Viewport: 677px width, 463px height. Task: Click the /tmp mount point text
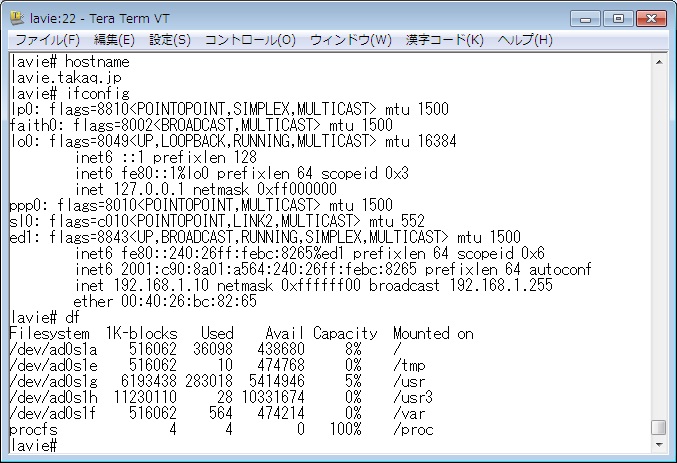point(409,365)
